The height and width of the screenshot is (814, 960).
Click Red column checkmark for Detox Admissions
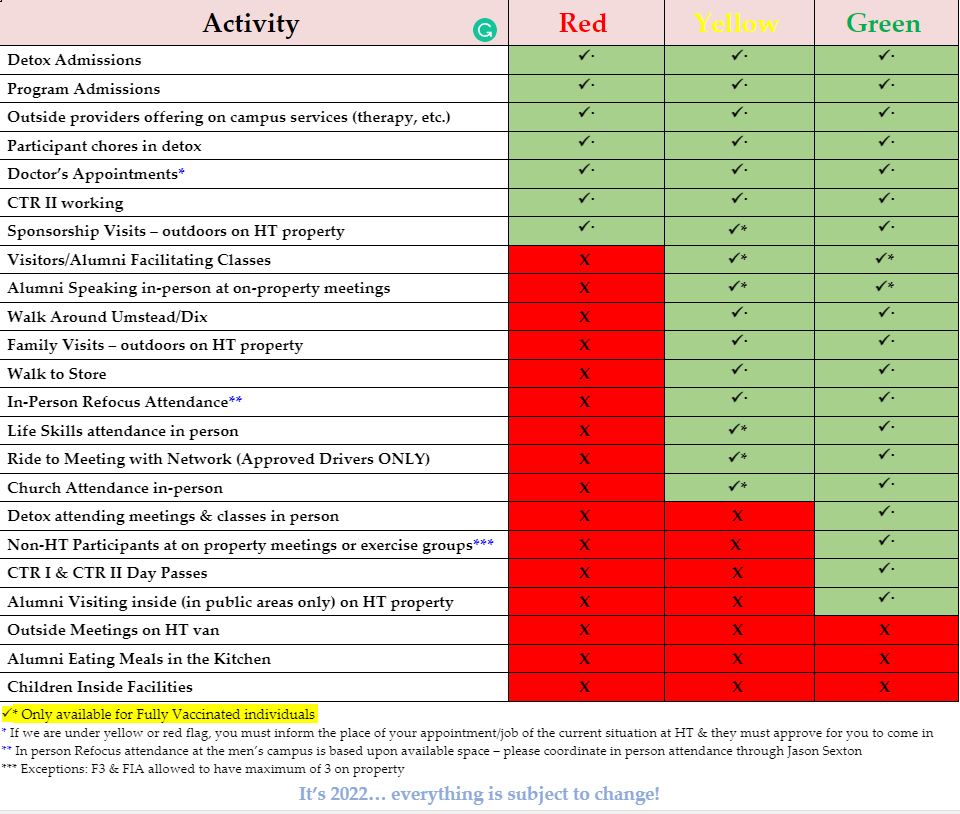[x=586, y=55]
